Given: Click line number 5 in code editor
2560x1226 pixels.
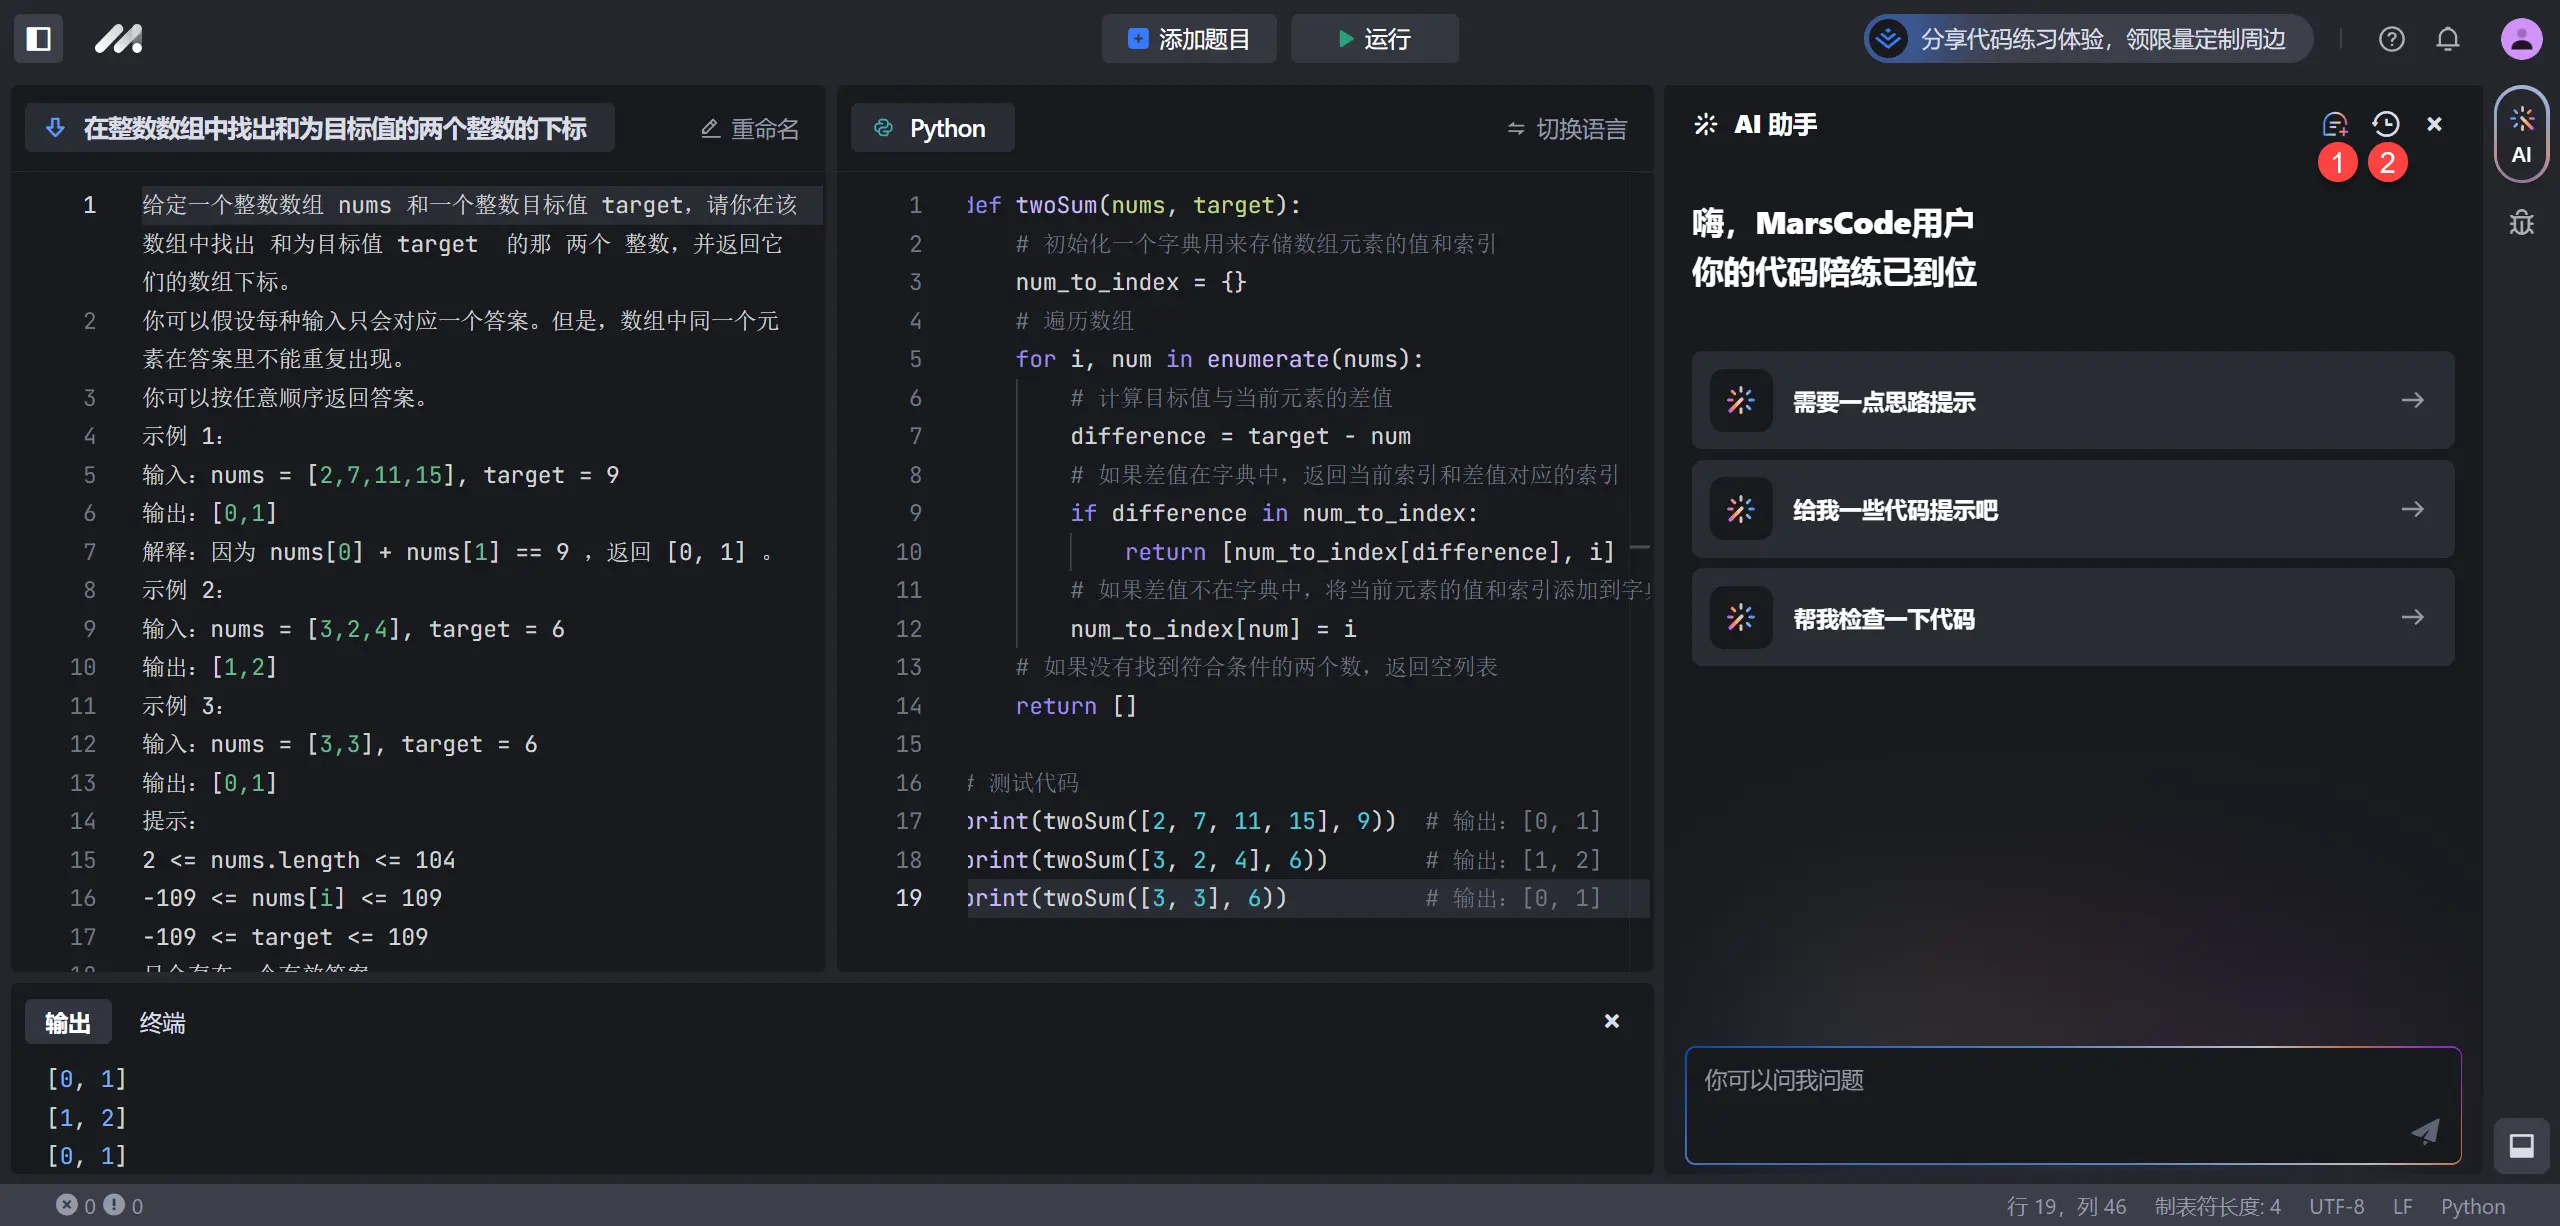Looking at the screenshot, I should [x=915, y=359].
